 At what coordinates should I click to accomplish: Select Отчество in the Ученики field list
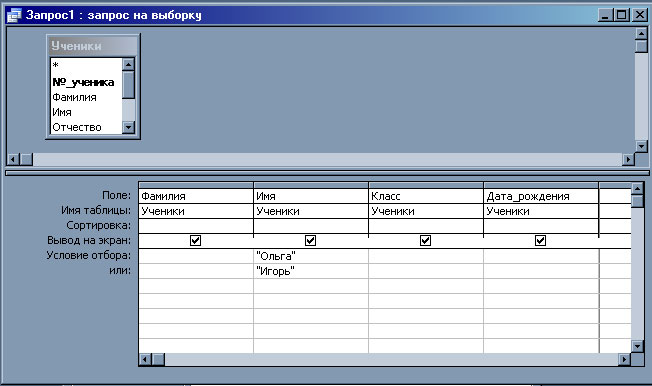tap(86, 127)
